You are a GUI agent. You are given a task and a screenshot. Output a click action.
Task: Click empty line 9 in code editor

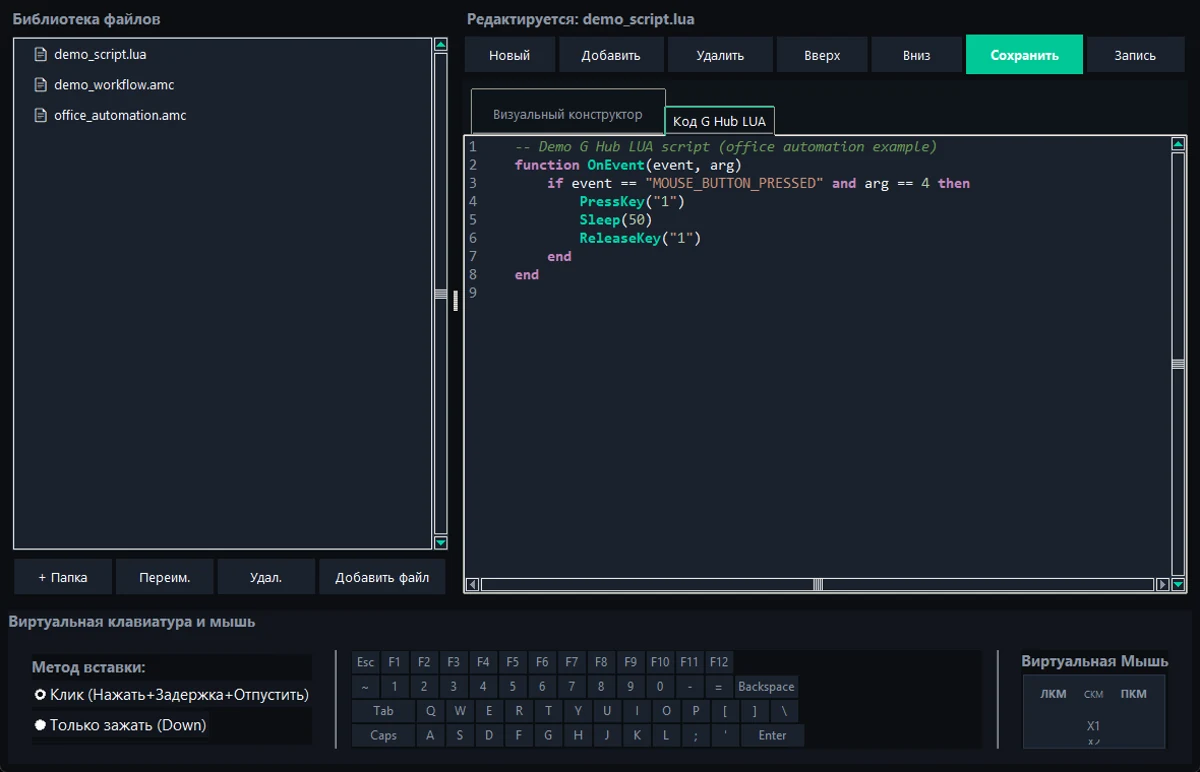click(x=820, y=293)
